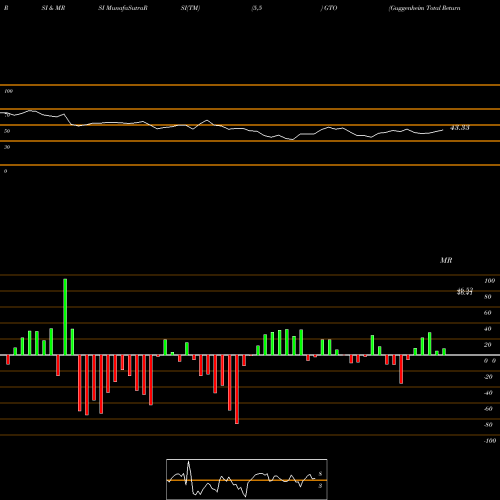Click the -40 label on MR axis

pos(488,393)
